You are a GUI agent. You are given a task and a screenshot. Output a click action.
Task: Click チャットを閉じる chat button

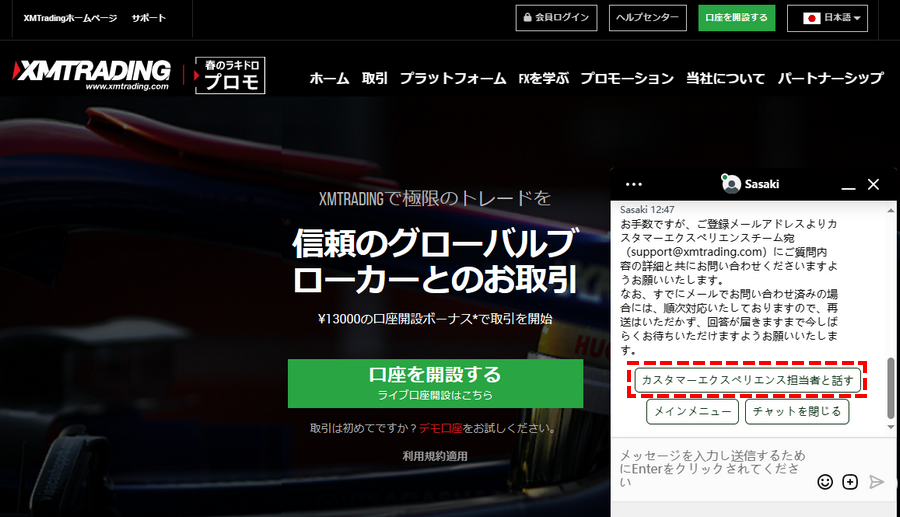click(x=797, y=411)
